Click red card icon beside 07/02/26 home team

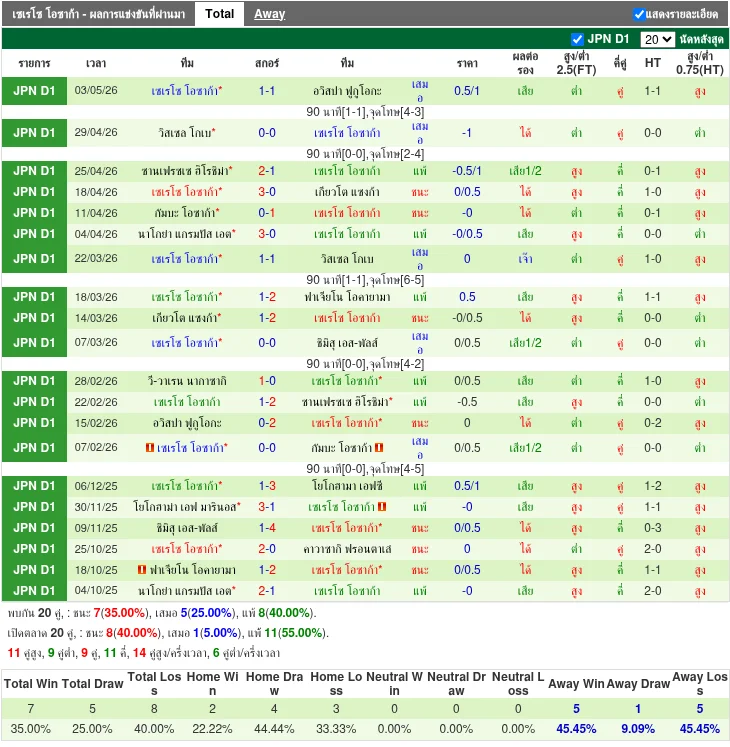pos(150,448)
